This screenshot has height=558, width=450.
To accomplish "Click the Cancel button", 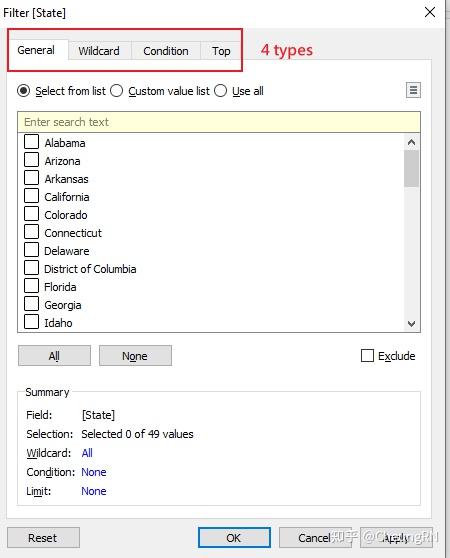I will [315, 537].
